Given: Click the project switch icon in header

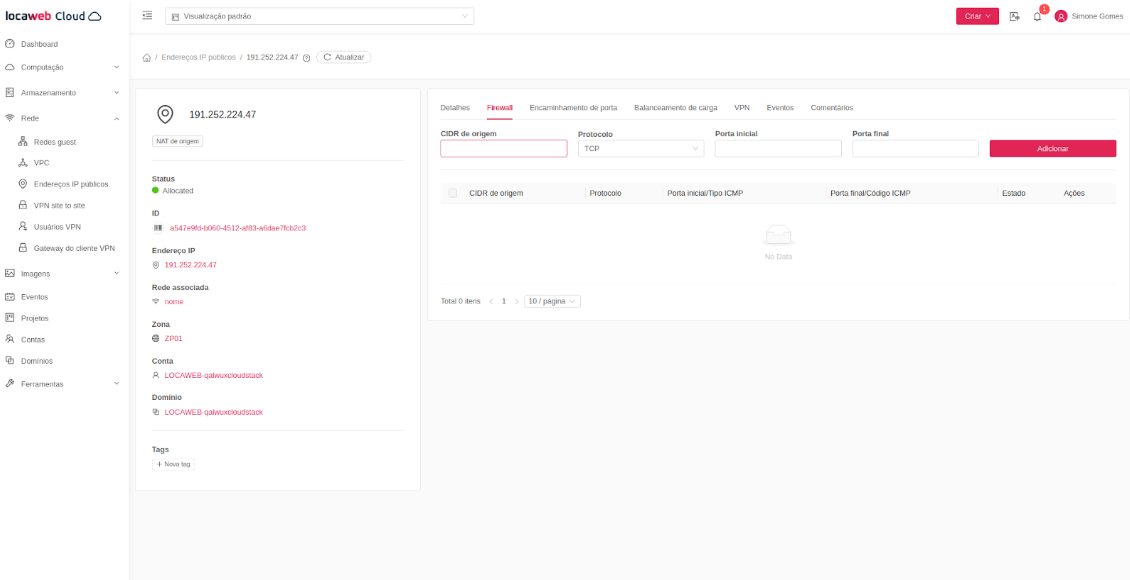Looking at the screenshot, I should coord(1015,16).
